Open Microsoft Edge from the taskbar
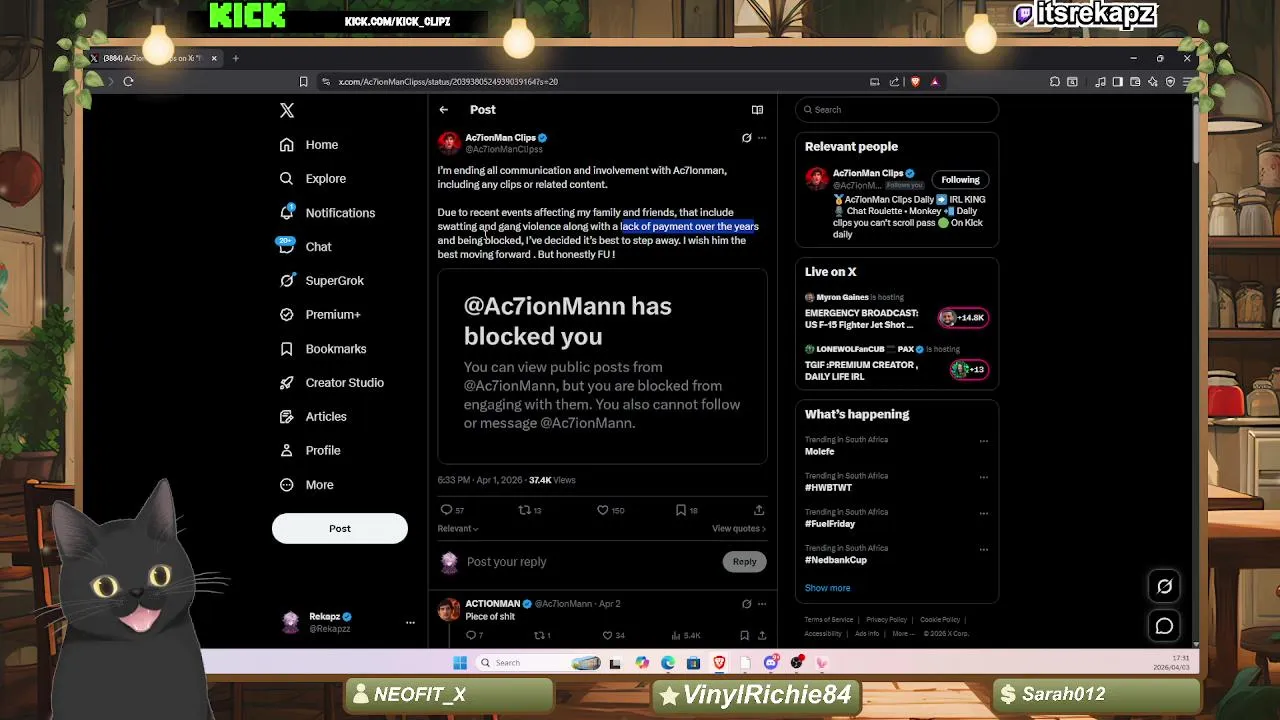Viewport: 1280px width, 720px height. [668, 663]
